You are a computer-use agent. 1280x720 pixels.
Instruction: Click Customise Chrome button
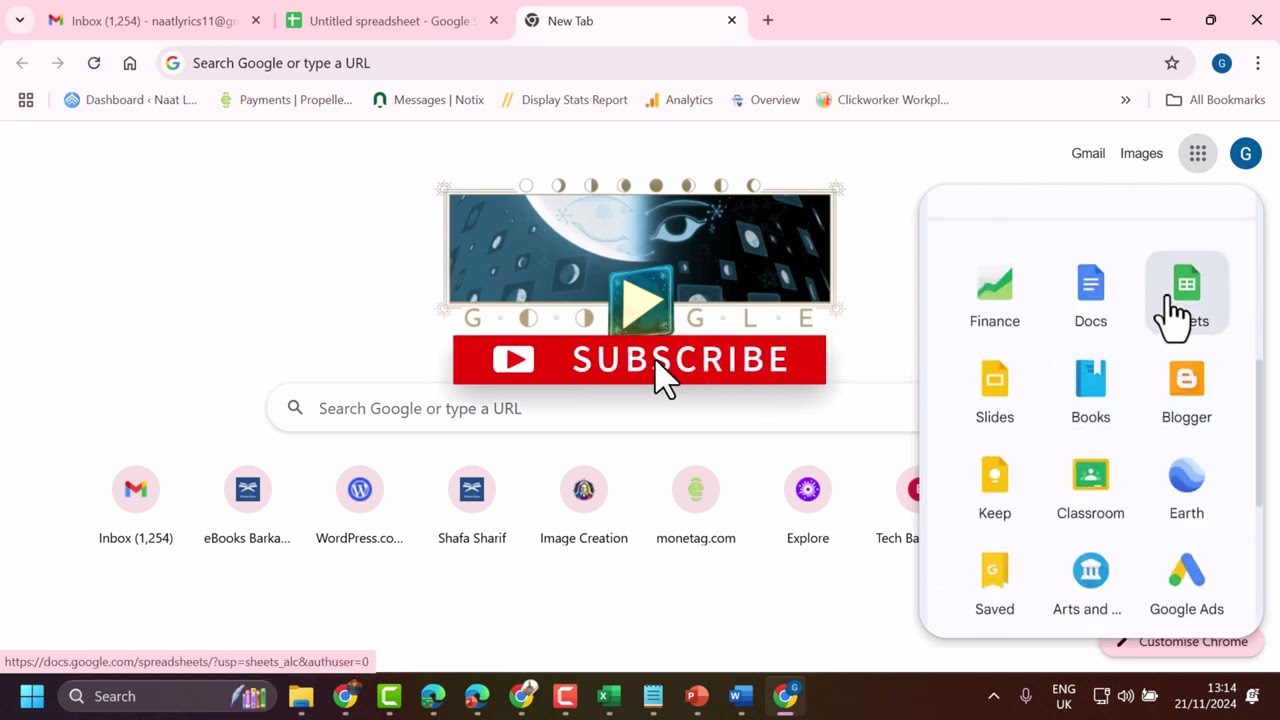1182,642
